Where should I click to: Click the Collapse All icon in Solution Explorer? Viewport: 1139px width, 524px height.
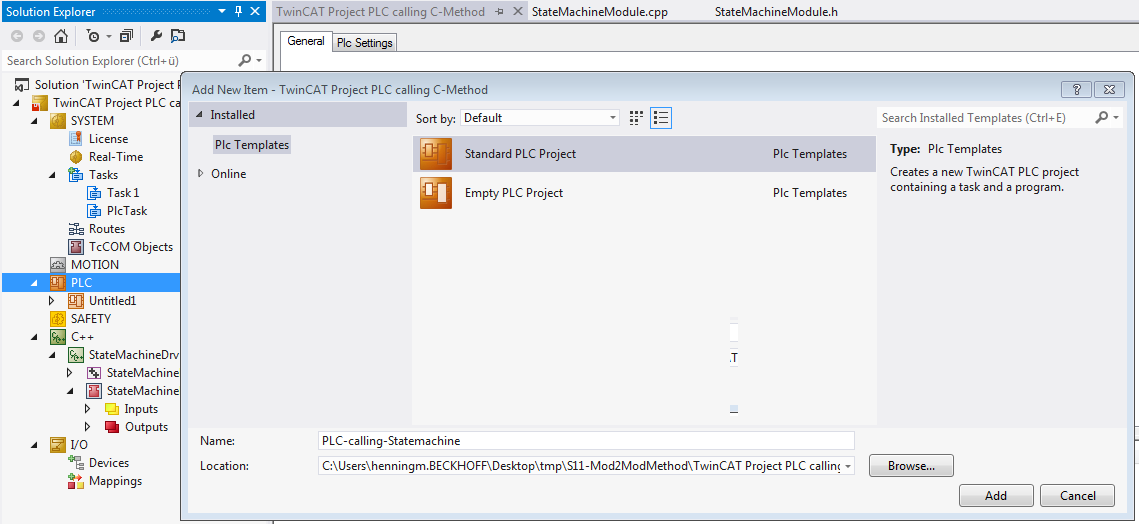coord(127,36)
